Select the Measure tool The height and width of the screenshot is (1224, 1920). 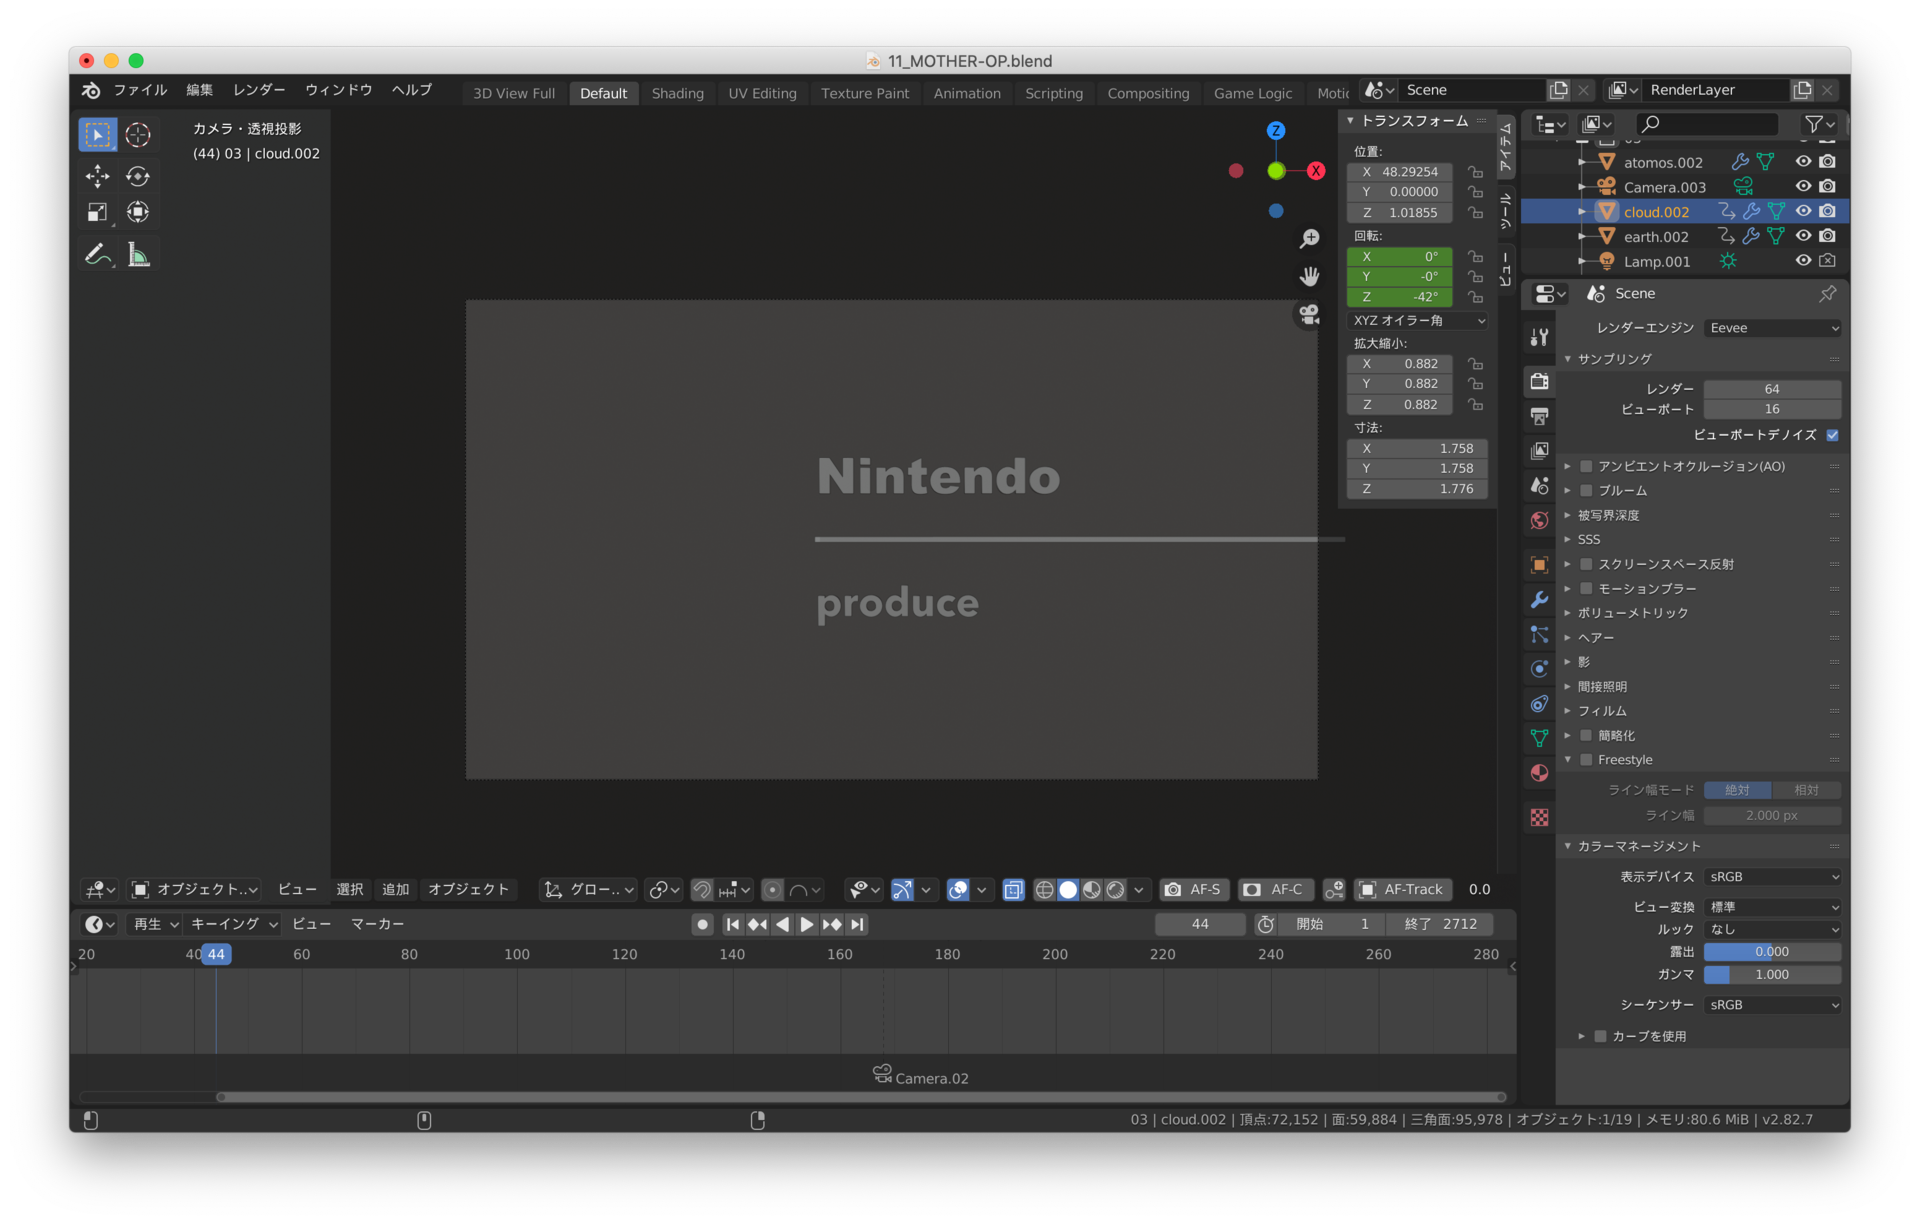(138, 255)
